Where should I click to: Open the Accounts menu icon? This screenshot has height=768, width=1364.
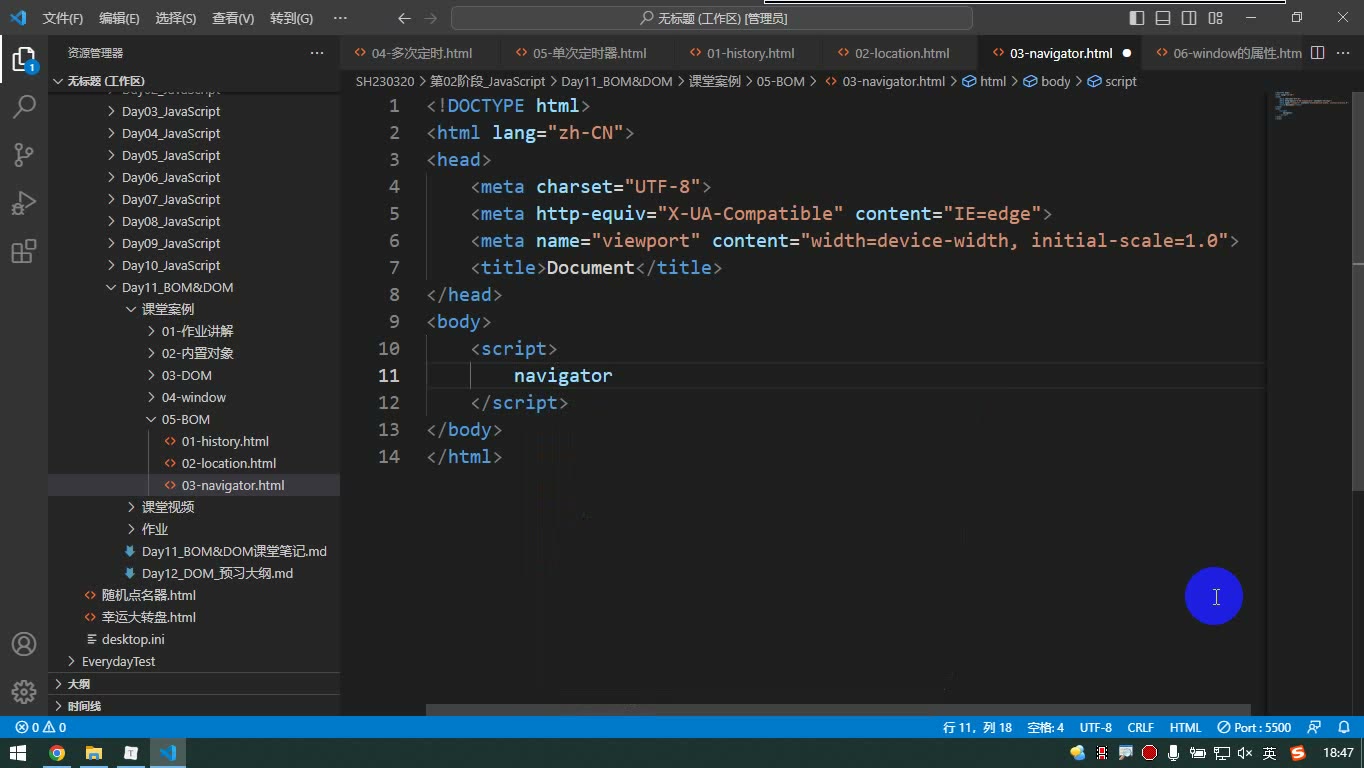tap(24, 644)
